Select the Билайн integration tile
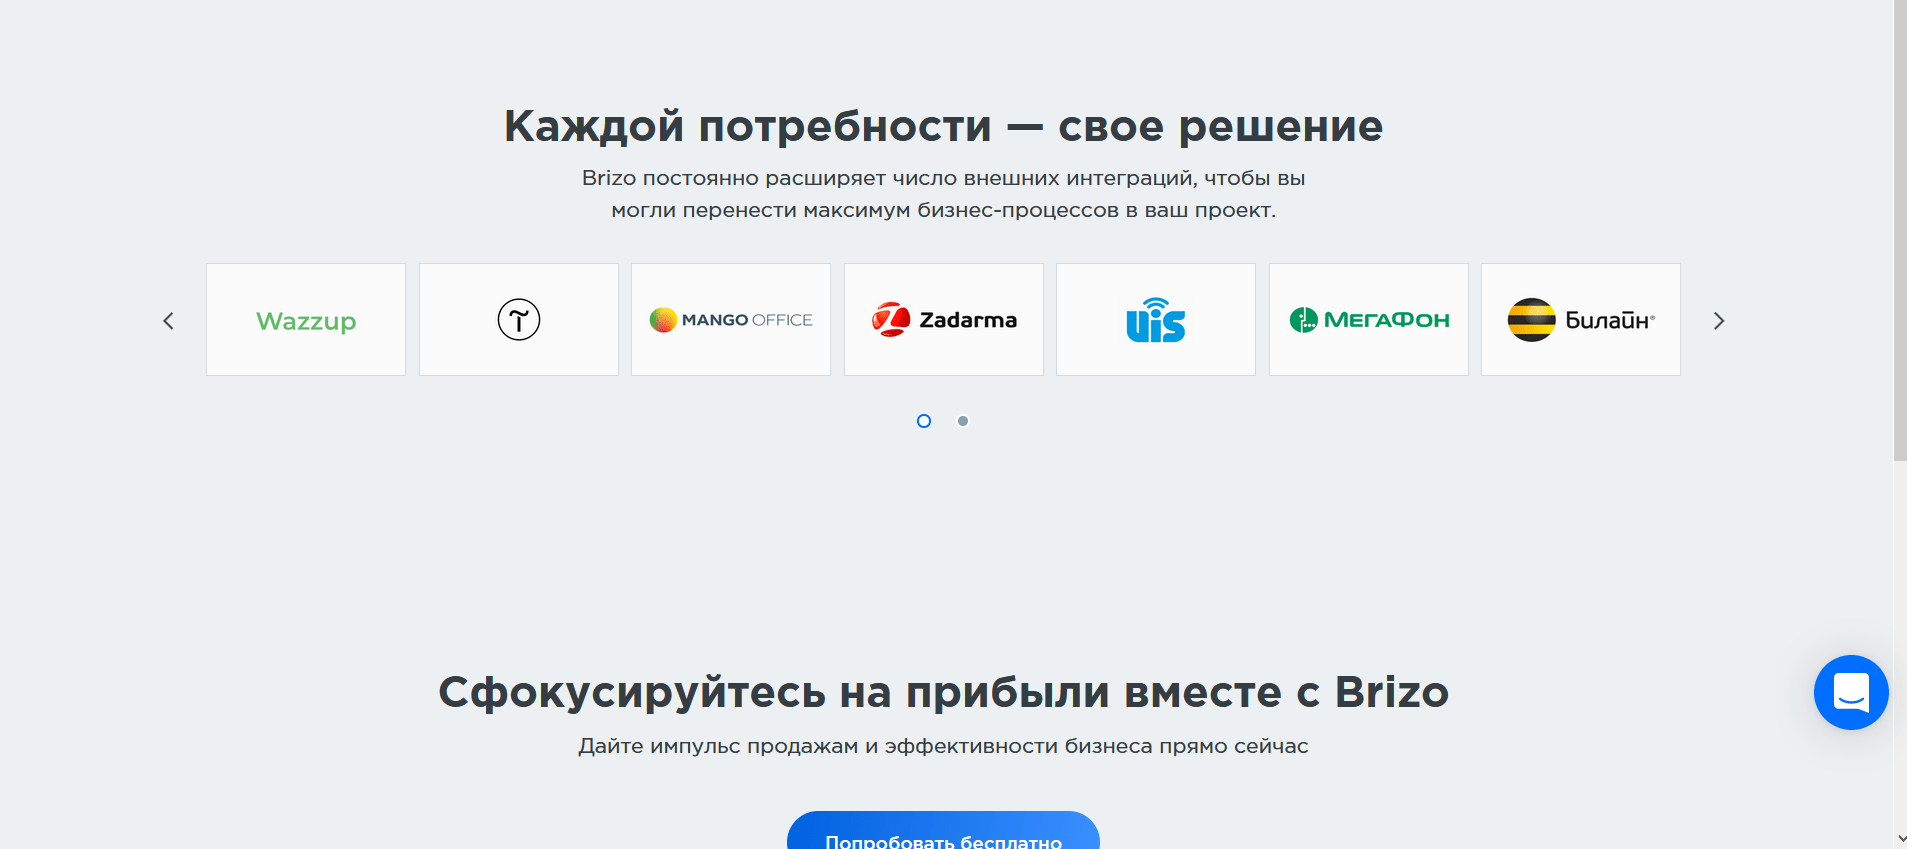This screenshot has width=1907, height=849. tap(1580, 320)
